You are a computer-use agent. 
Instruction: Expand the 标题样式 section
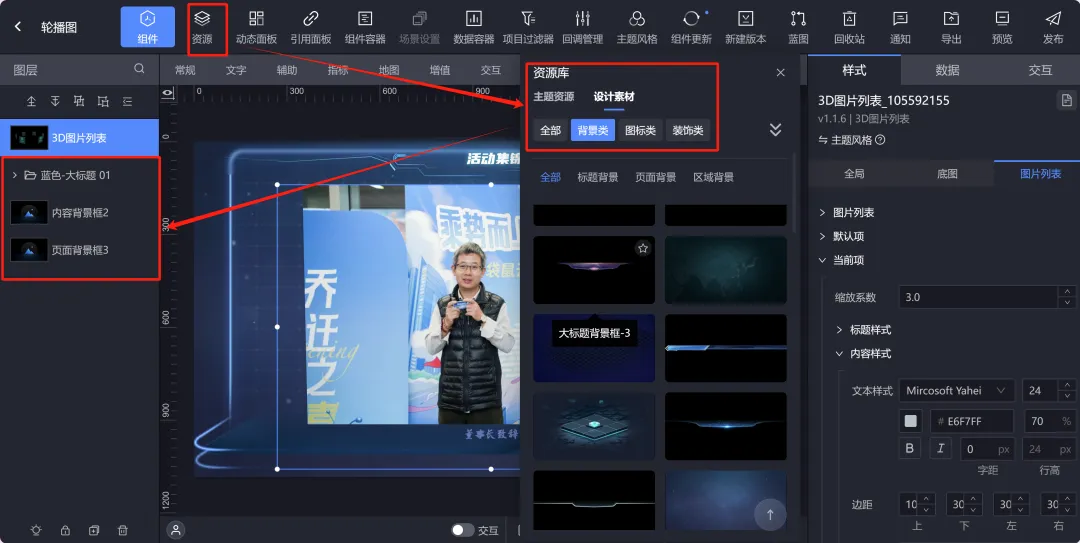coord(839,330)
